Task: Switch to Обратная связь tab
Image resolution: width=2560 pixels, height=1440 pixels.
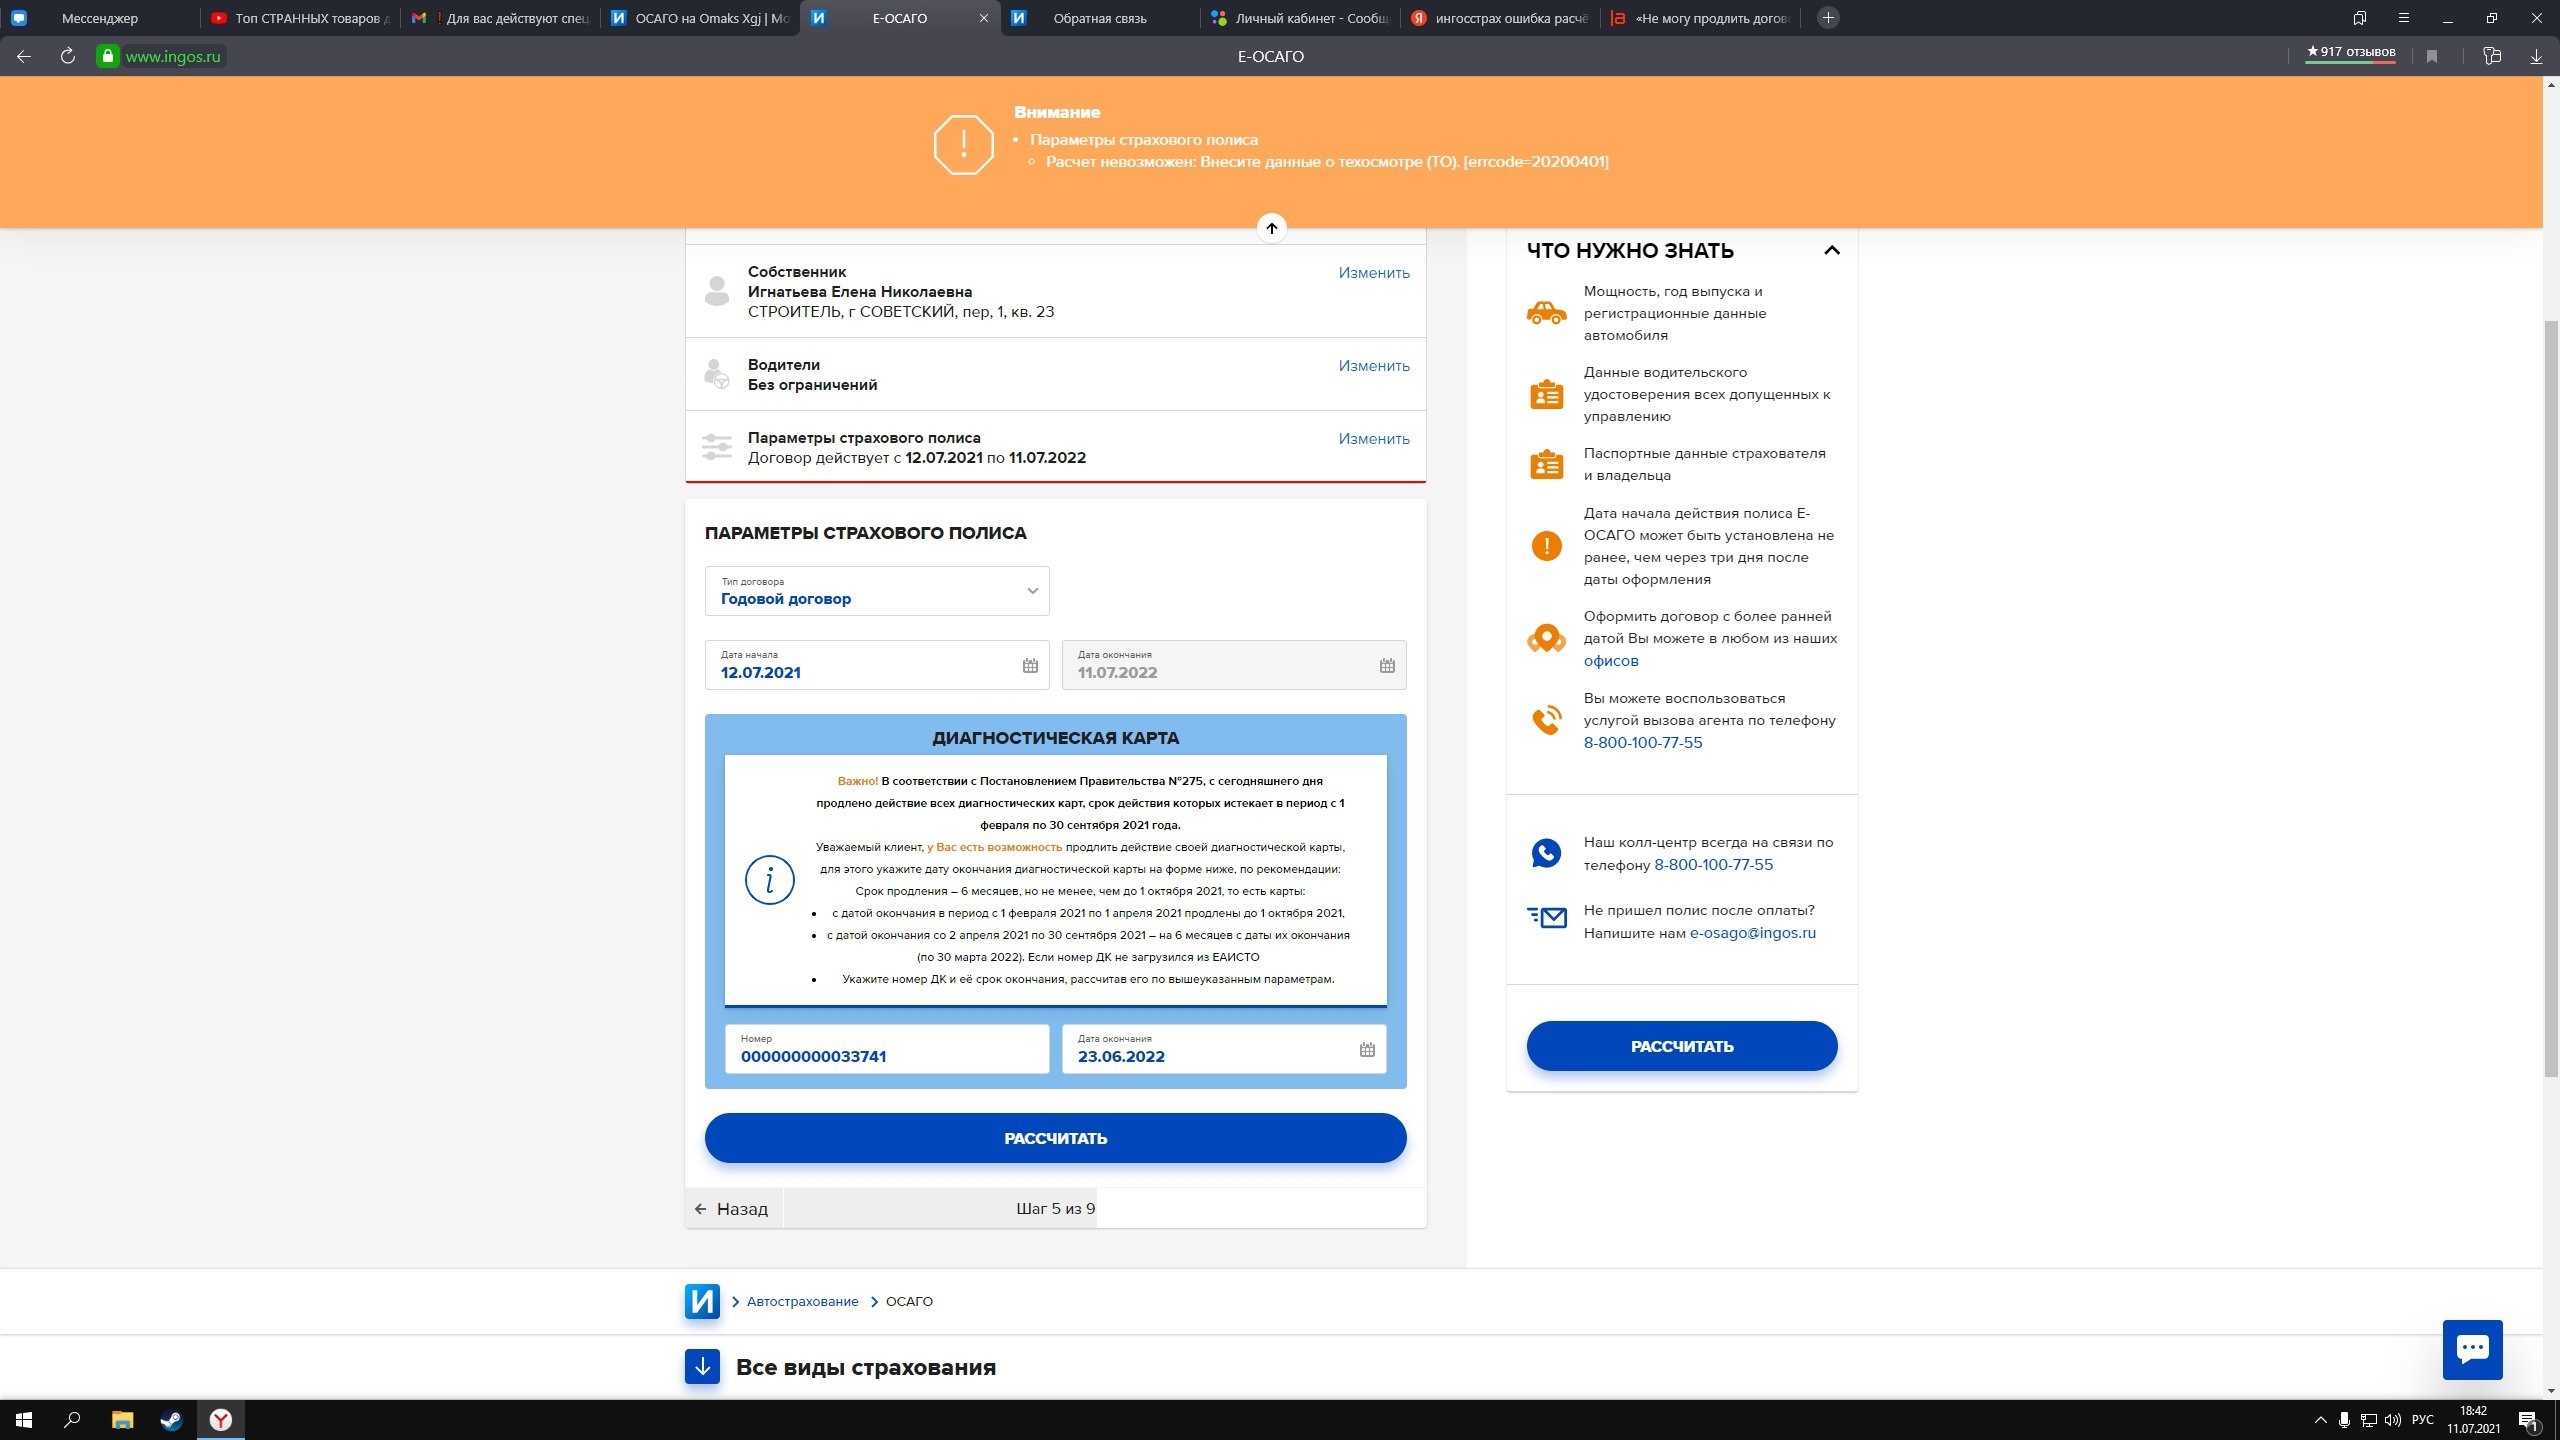Action: (1100, 18)
